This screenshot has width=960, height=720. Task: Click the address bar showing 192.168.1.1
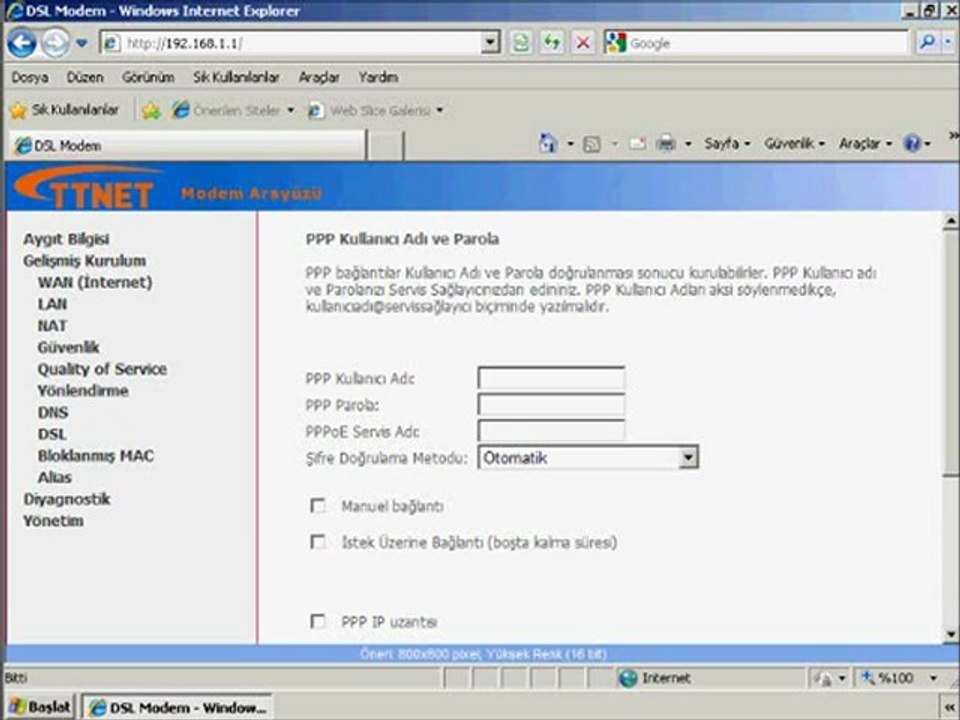(x=290, y=43)
